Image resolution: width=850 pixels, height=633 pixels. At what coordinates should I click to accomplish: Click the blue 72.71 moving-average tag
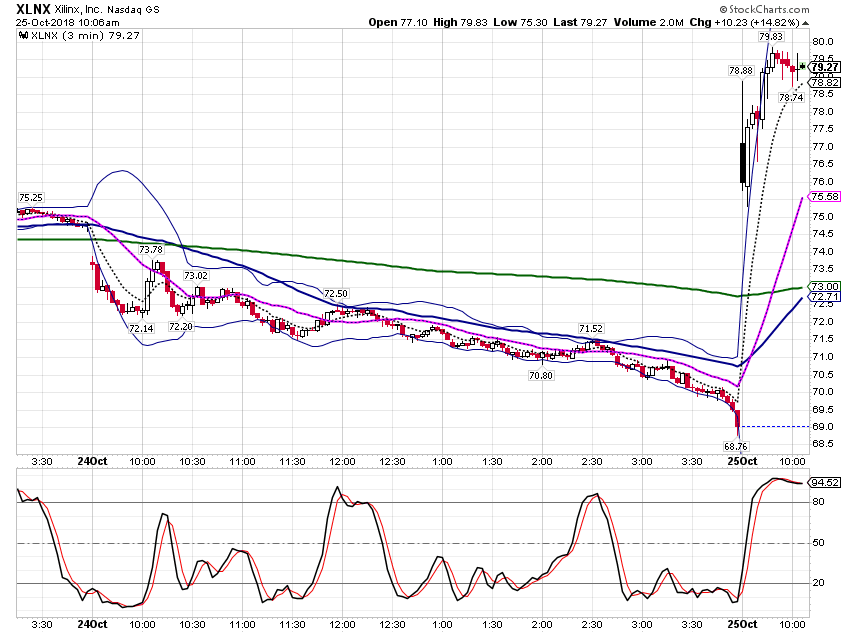(x=825, y=296)
